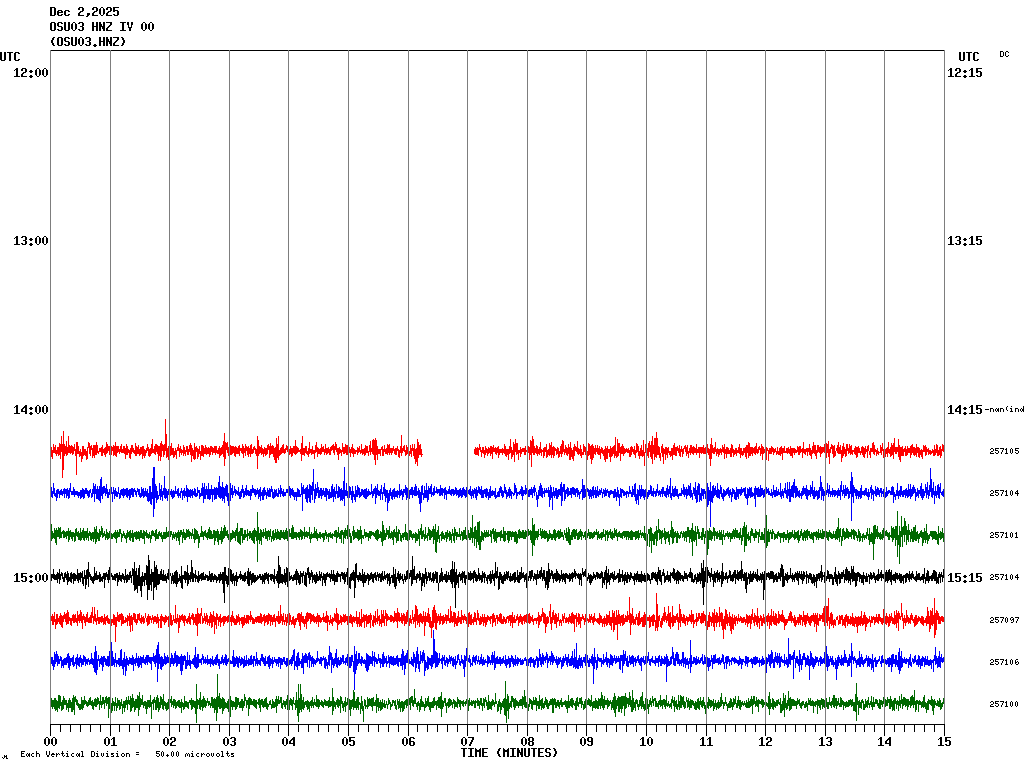Image resolution: width=1024 pixels, height=768 pixels.
Task: Click the 12:00 UTC label on left axis
Action: pyautogui.click(x=31, y=73)
